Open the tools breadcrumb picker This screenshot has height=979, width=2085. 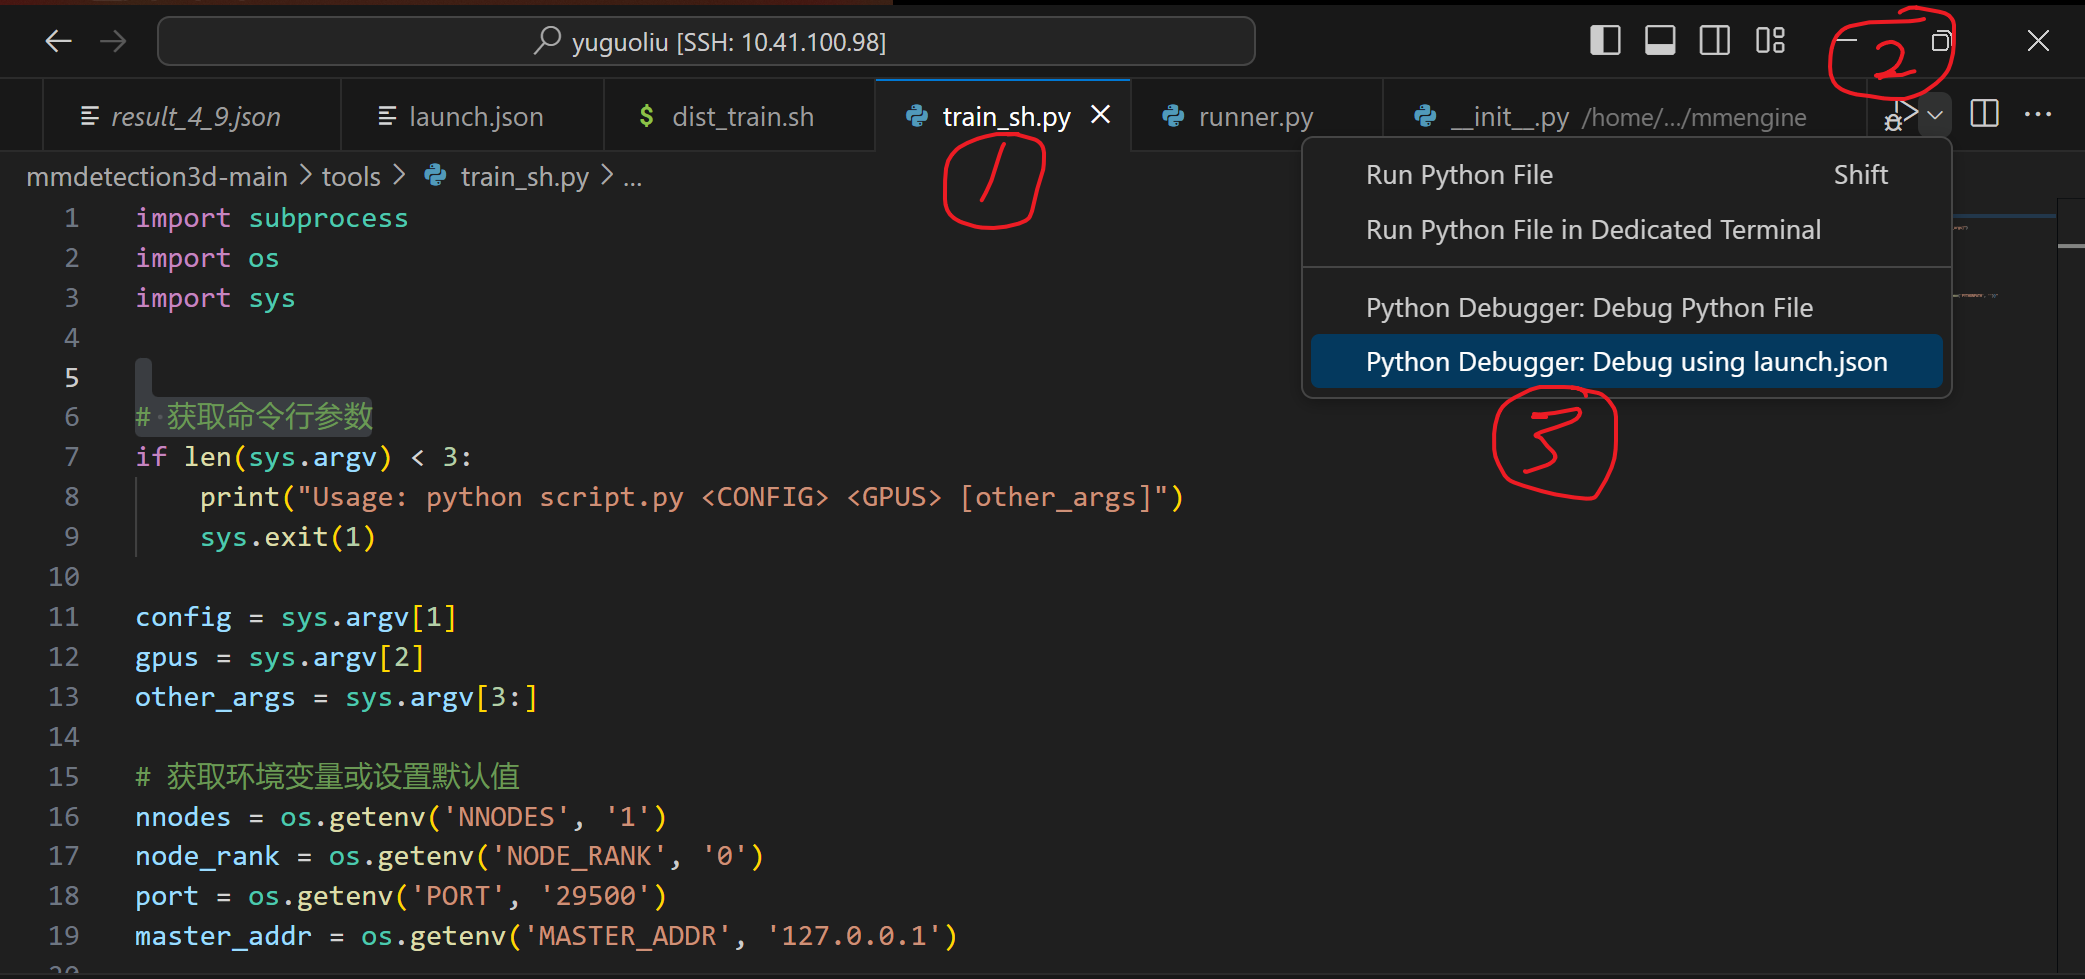pos(350,176)
